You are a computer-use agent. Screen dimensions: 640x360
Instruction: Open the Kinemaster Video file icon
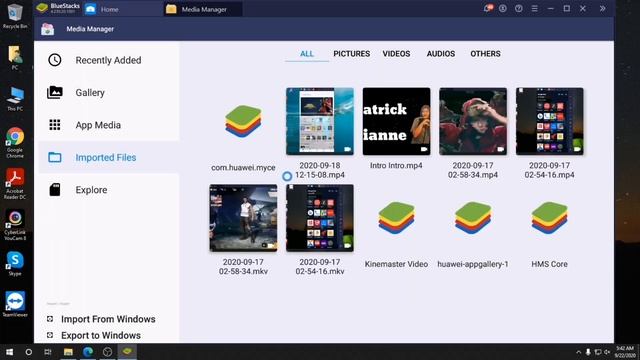(396, 218)
